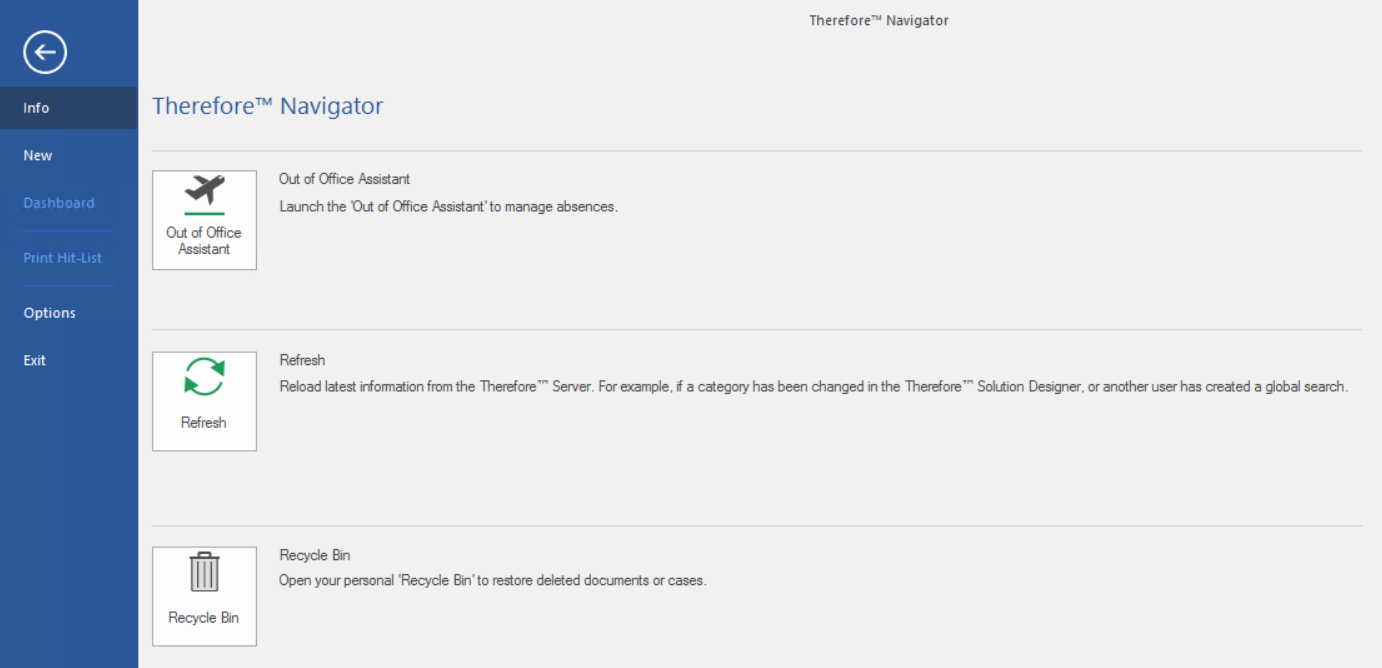Click the Recycle Bin heading label
Screen dimensions: 1382x668
coord(315,554)
